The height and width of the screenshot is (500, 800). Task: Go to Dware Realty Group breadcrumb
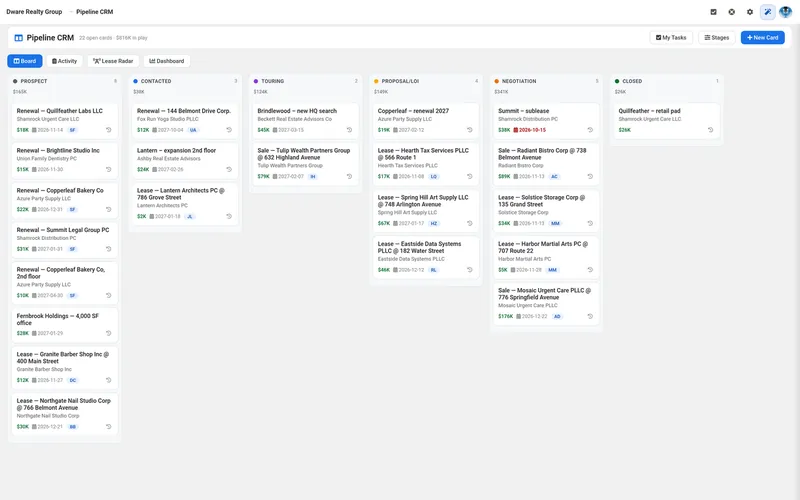[x=34, y=12]
